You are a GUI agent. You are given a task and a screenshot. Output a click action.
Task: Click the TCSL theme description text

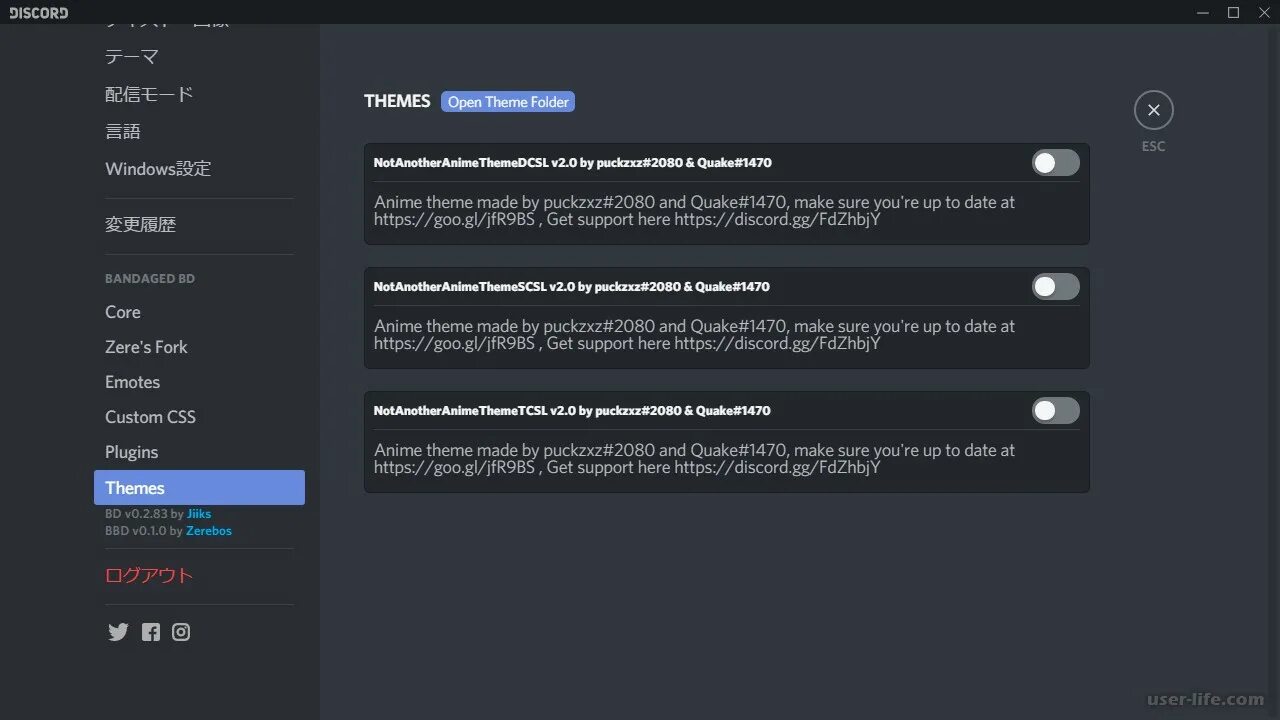[694, 458]
